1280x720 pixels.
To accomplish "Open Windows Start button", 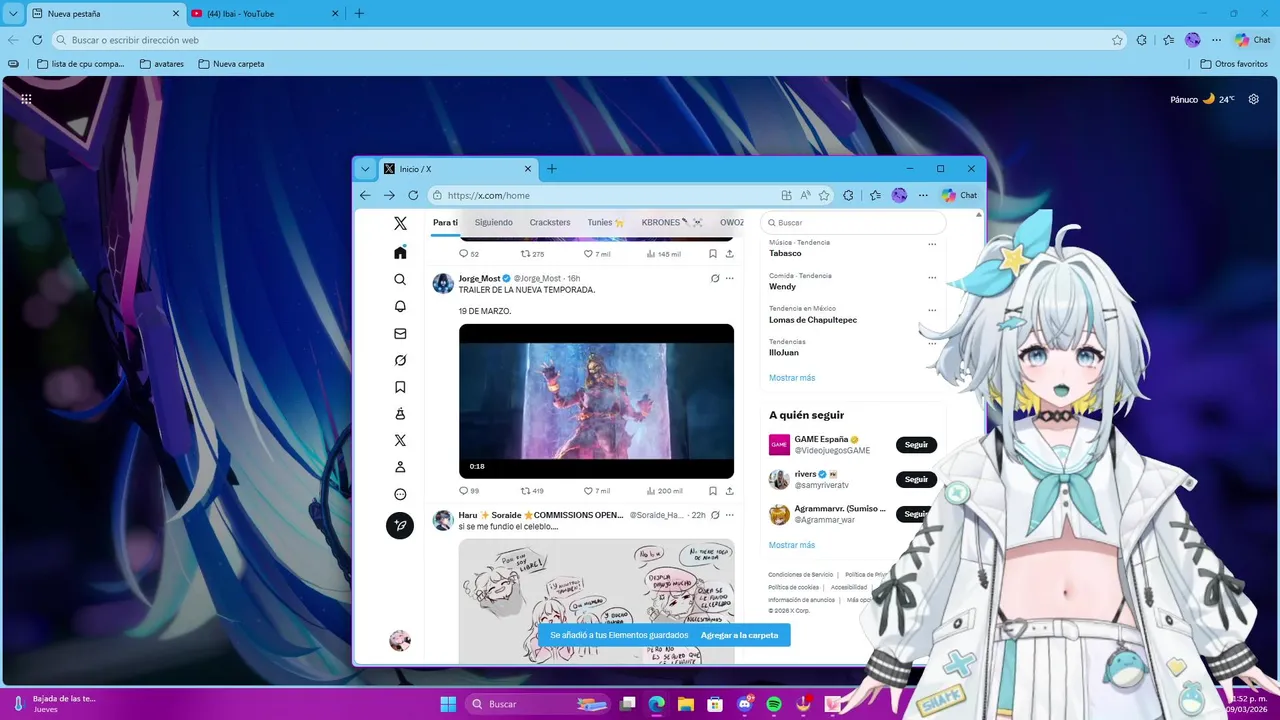I will 448,704.
